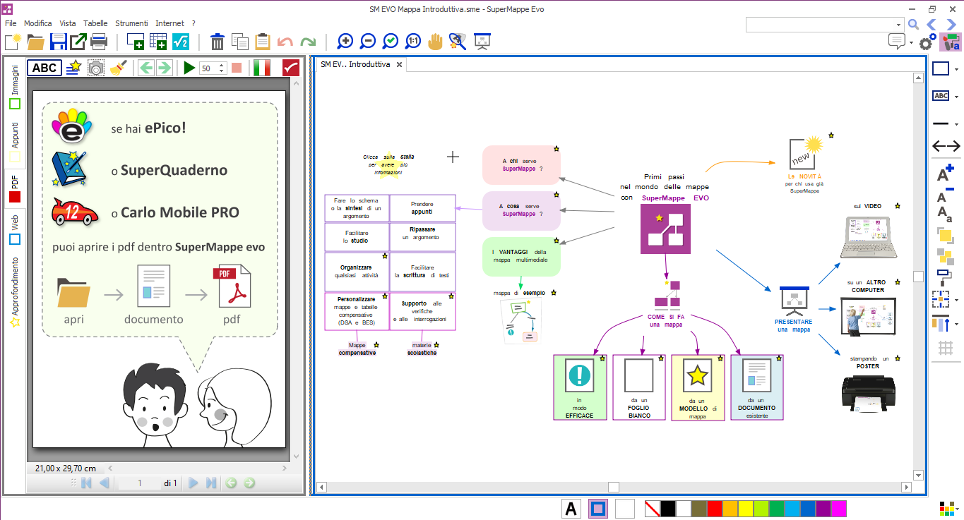This screenshot has height=520, width=964.
Task: Pick the red color swatch
Action: click(x=714, y=509)
